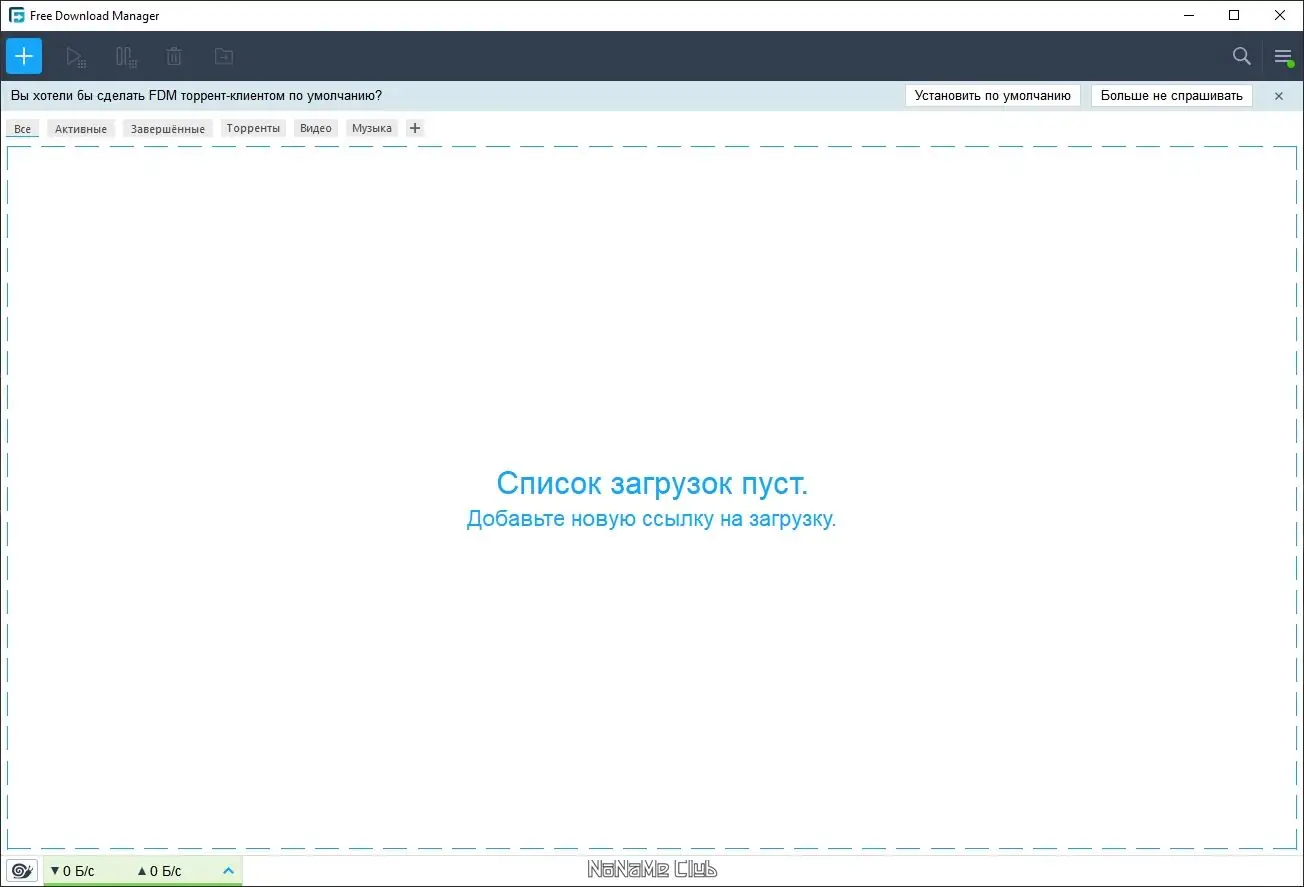This screenshot has width=1304, height=887.
Task: Click the download speed 0 Б/с indicator
Action: pos(72,871)
